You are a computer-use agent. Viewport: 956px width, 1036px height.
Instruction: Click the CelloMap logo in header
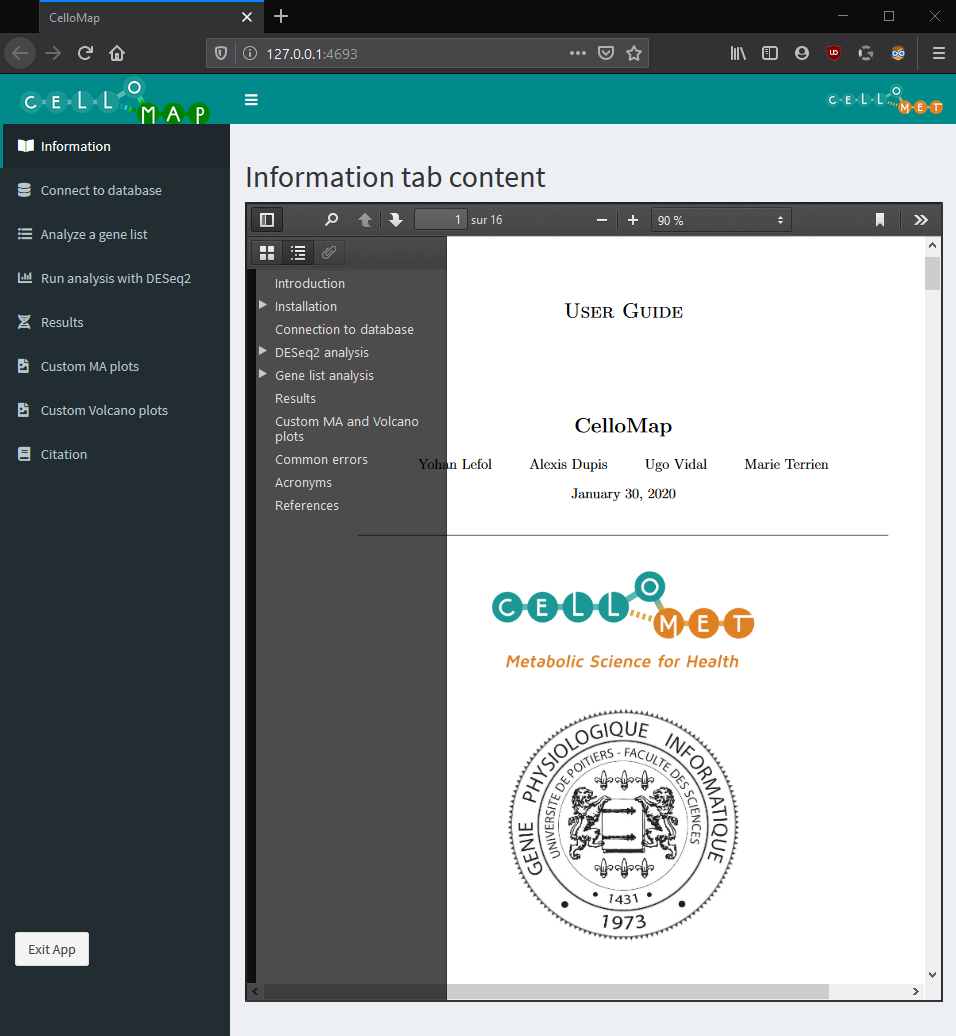pyautogui.click(x=115, y=100)
